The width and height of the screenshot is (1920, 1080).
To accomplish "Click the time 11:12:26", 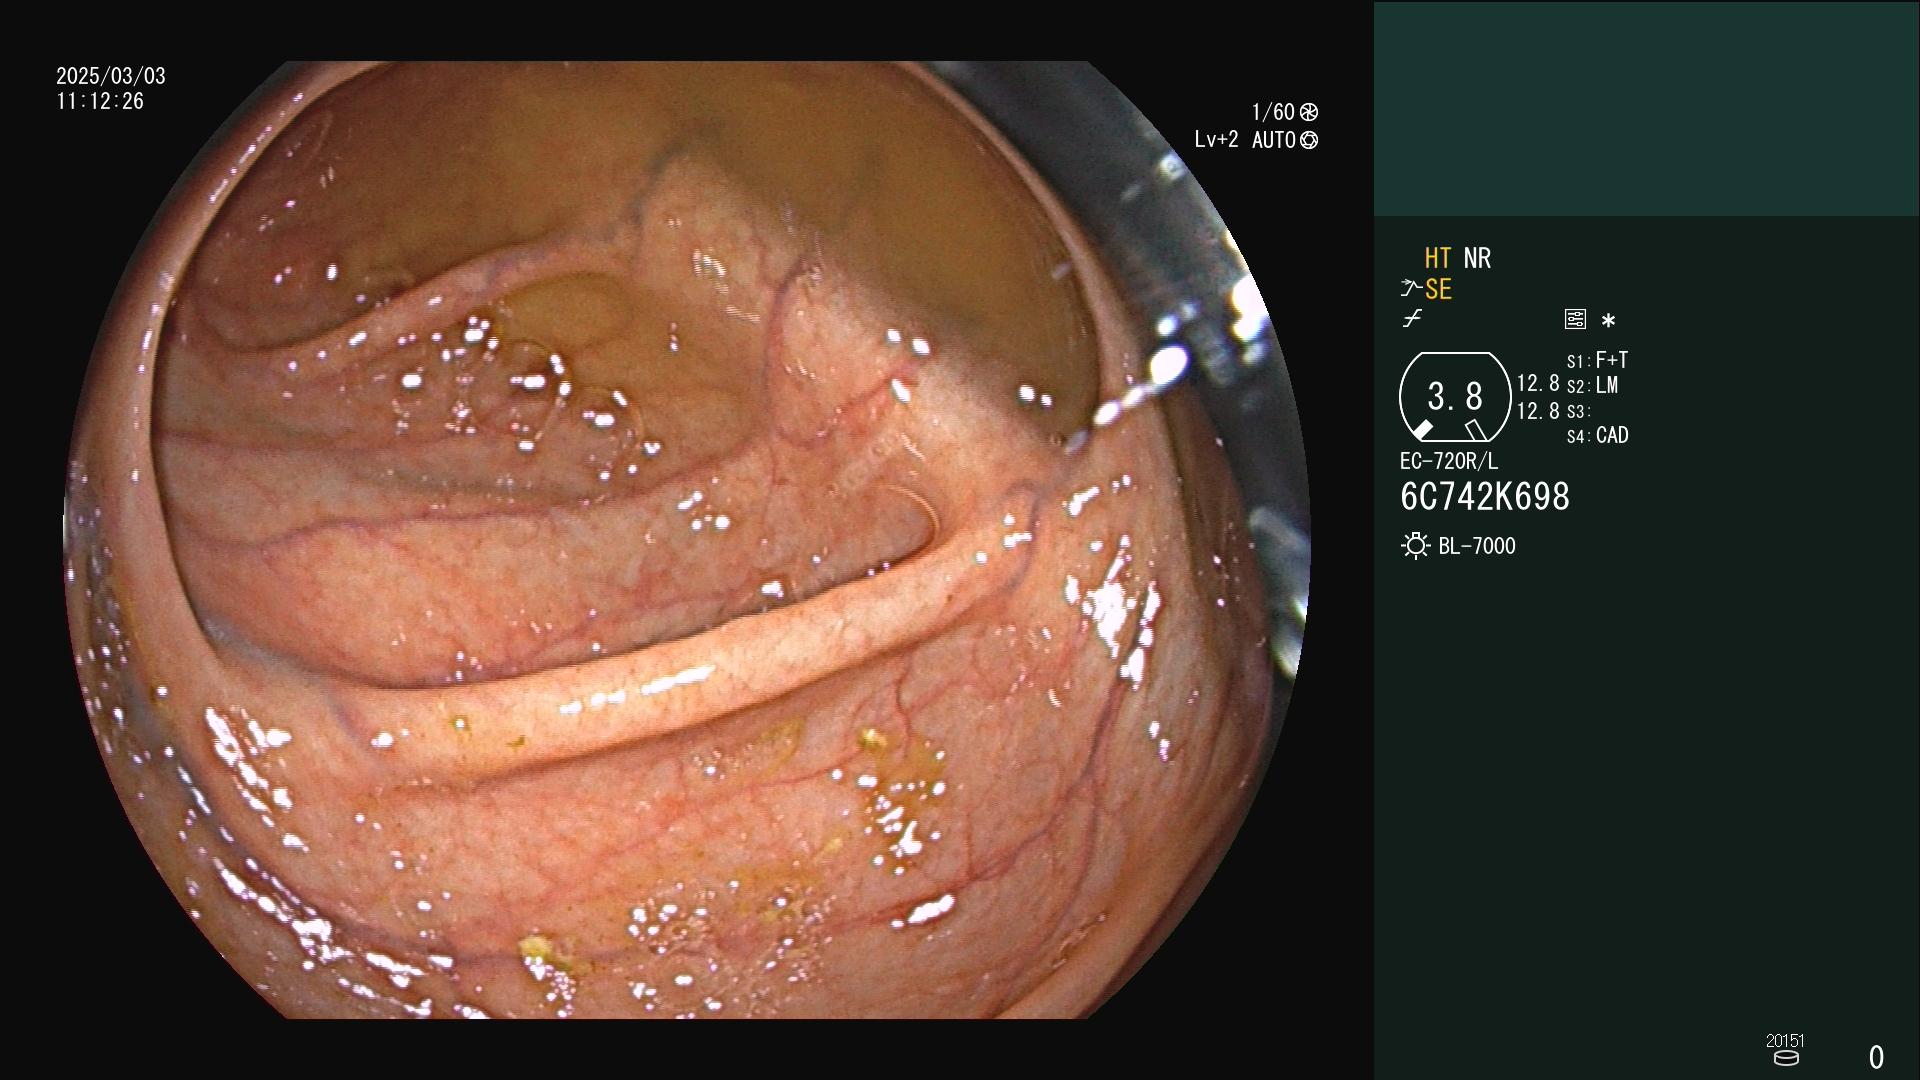I will (100, 101).
